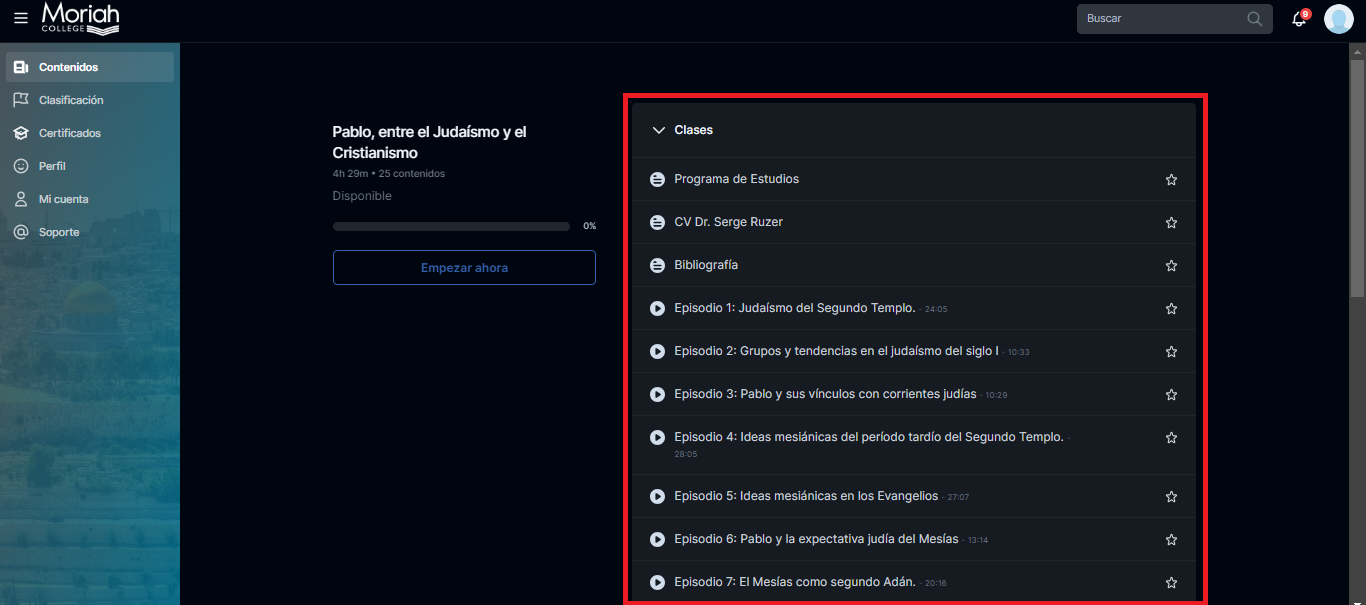1366x605 pixels.
Task: Open Episodio 6: Pablo y la expectativa judía
Action: tap(816, 539)
